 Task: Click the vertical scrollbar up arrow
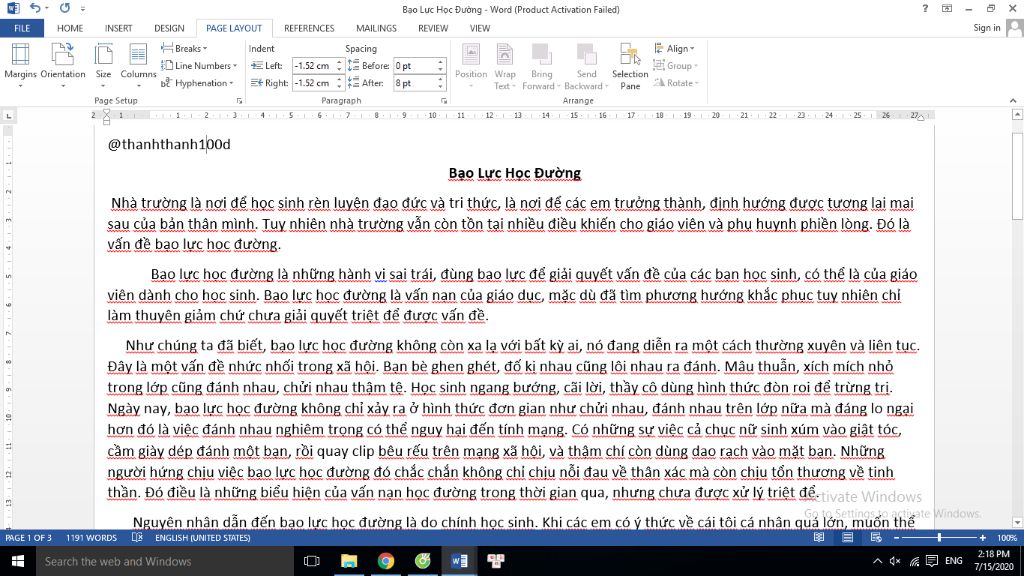click(1017, 114)
